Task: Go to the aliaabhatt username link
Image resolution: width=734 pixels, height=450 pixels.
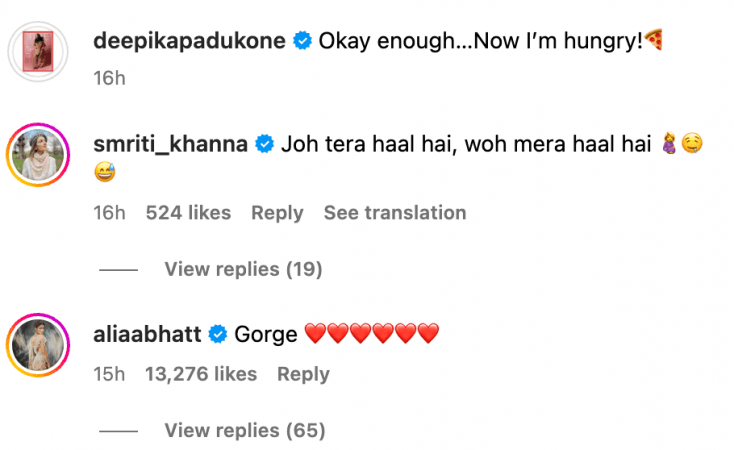Action: [147, 334]
